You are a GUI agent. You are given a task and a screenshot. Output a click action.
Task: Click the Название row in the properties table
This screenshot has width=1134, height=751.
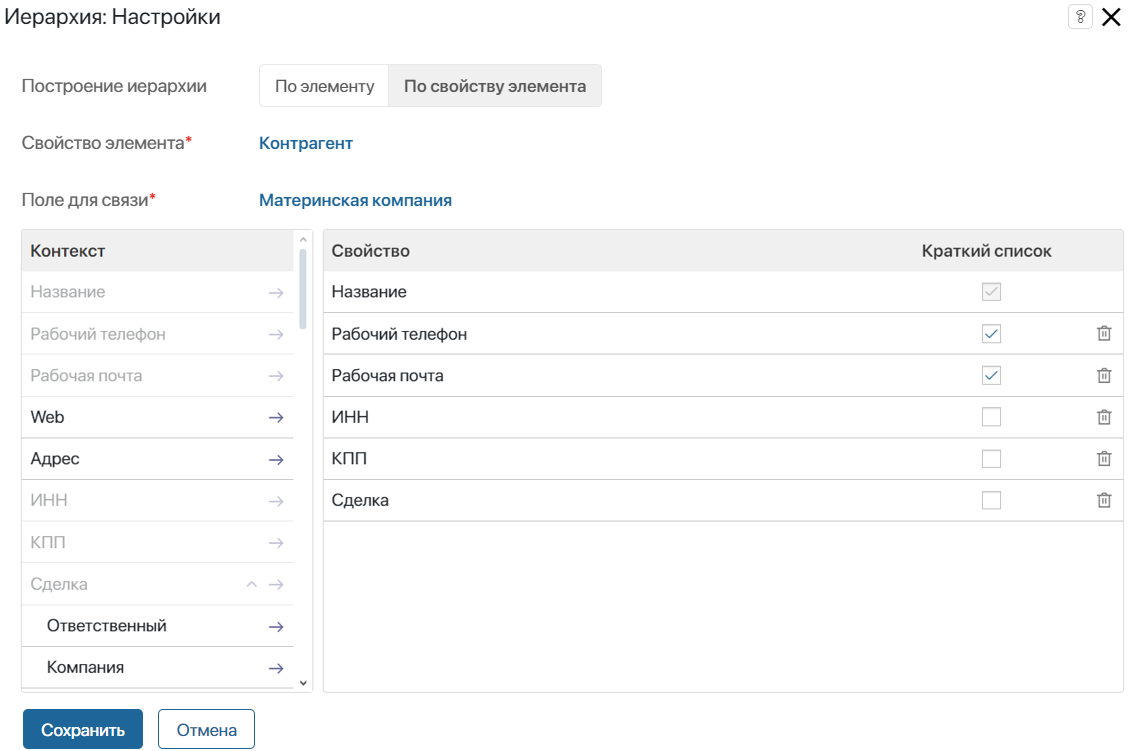point(723,292)
